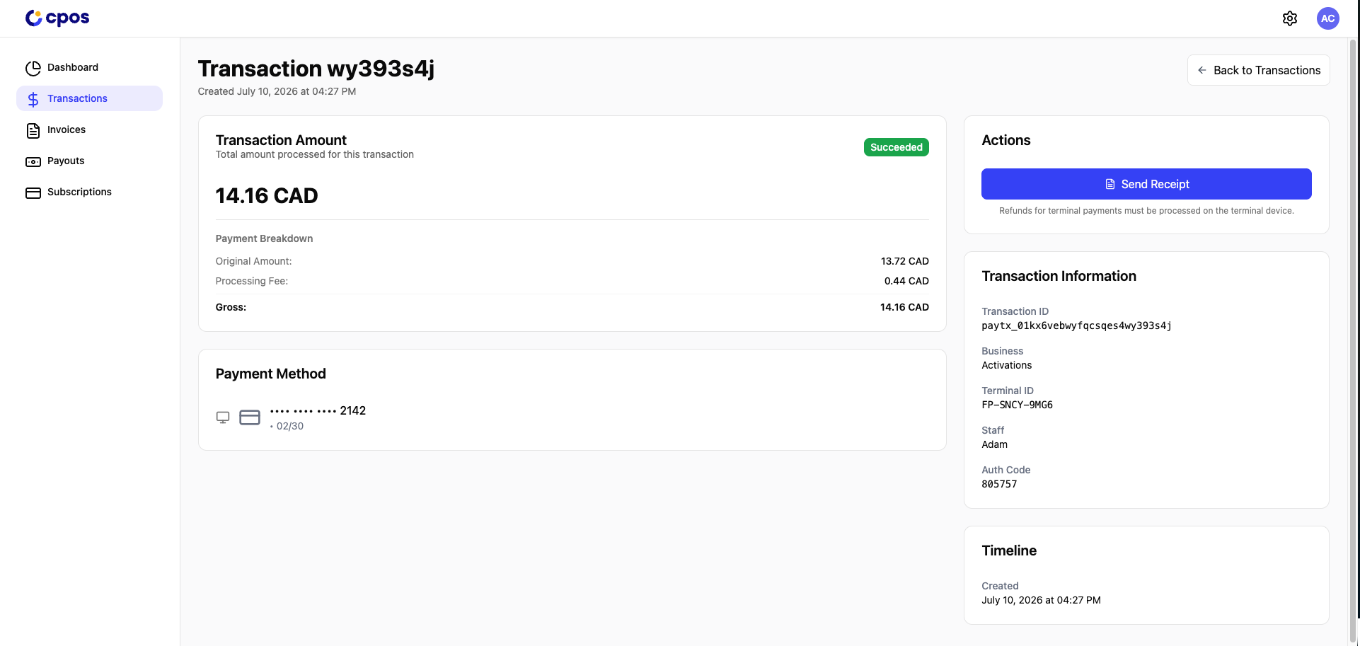The width and height of the screenshot is (1360, 646).
Task: Click the Timeline heading
Action: tap(1009, 550)
